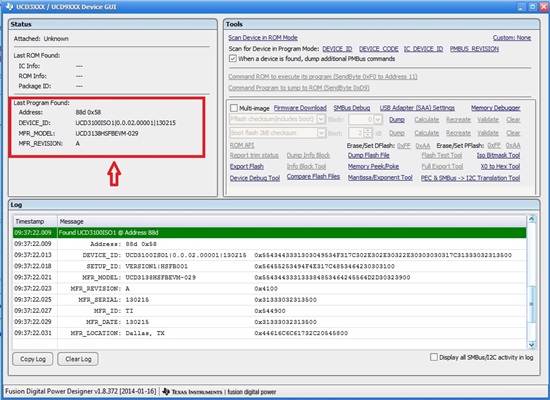Uncheck dump additional PMBus commands checkbox
This screenshot has width=550, height=400.
233,59
